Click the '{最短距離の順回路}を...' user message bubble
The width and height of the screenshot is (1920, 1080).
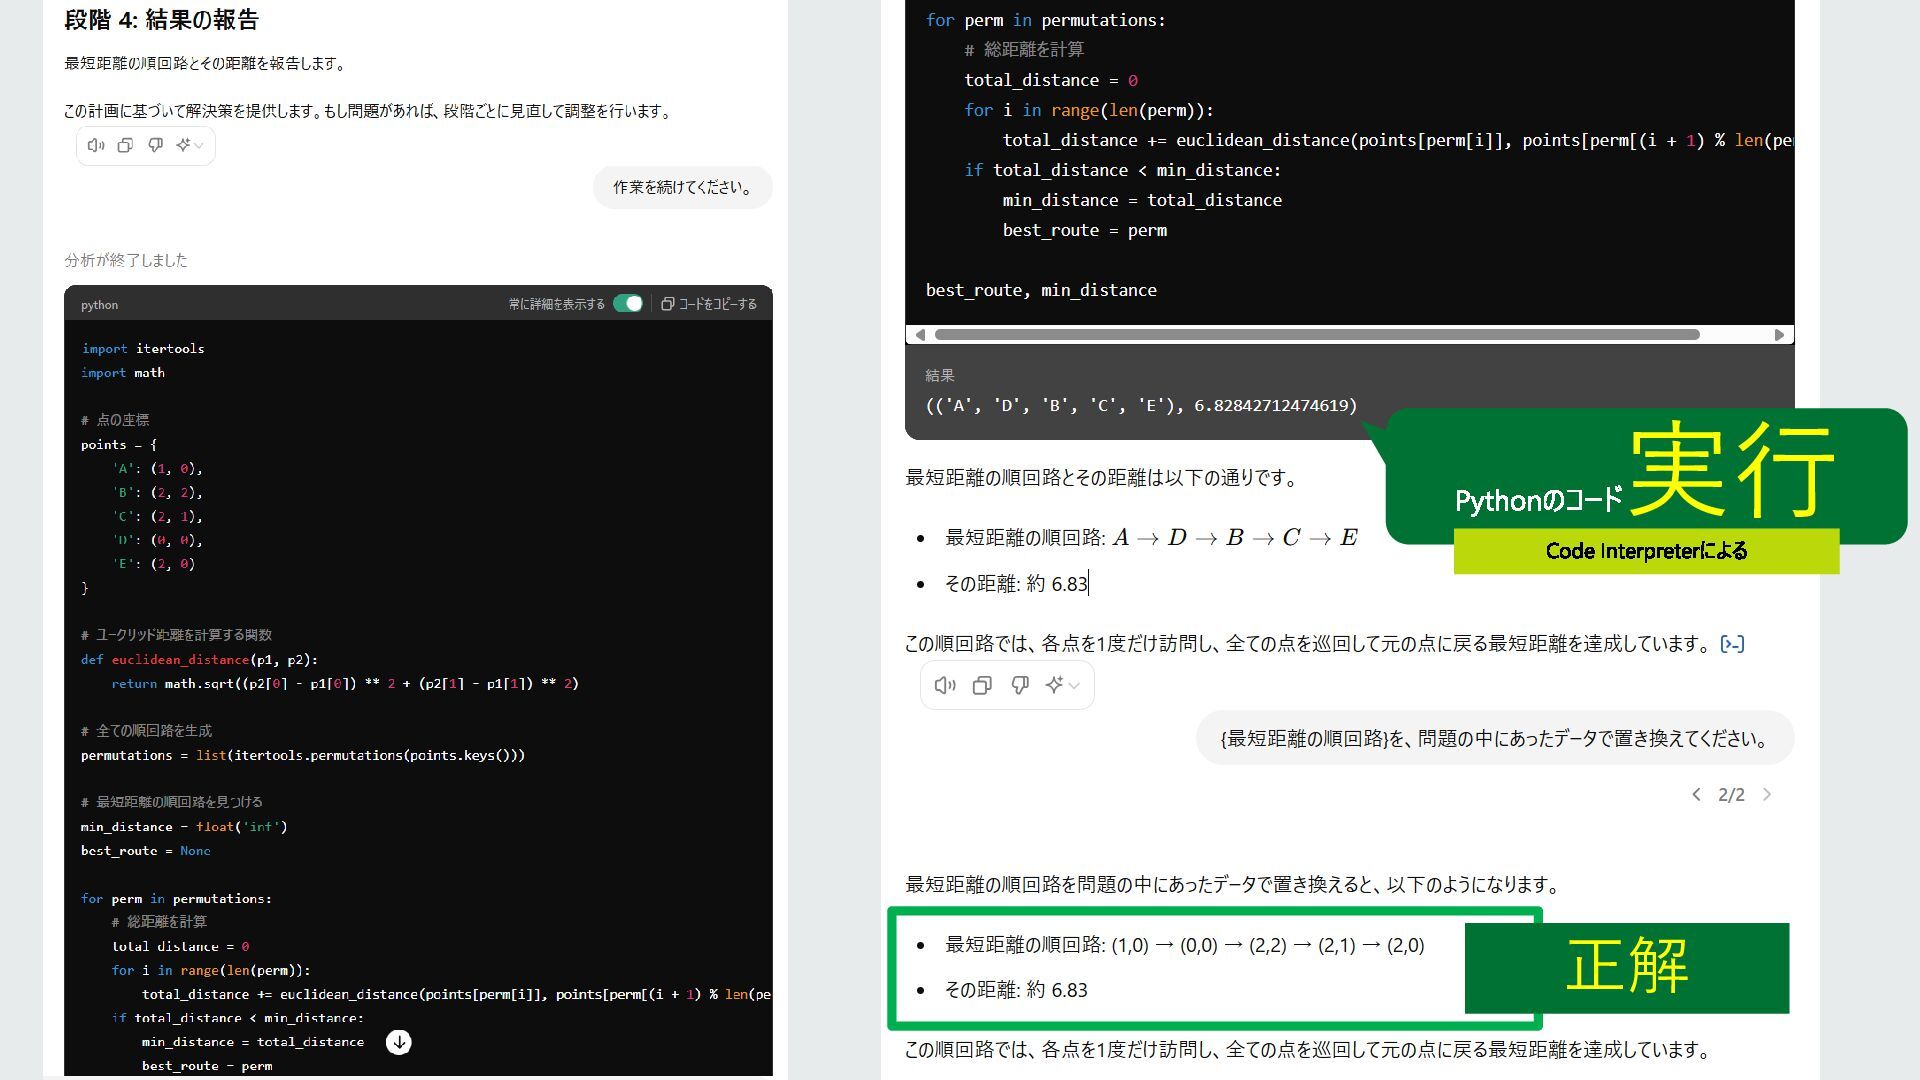[1494, 739]
